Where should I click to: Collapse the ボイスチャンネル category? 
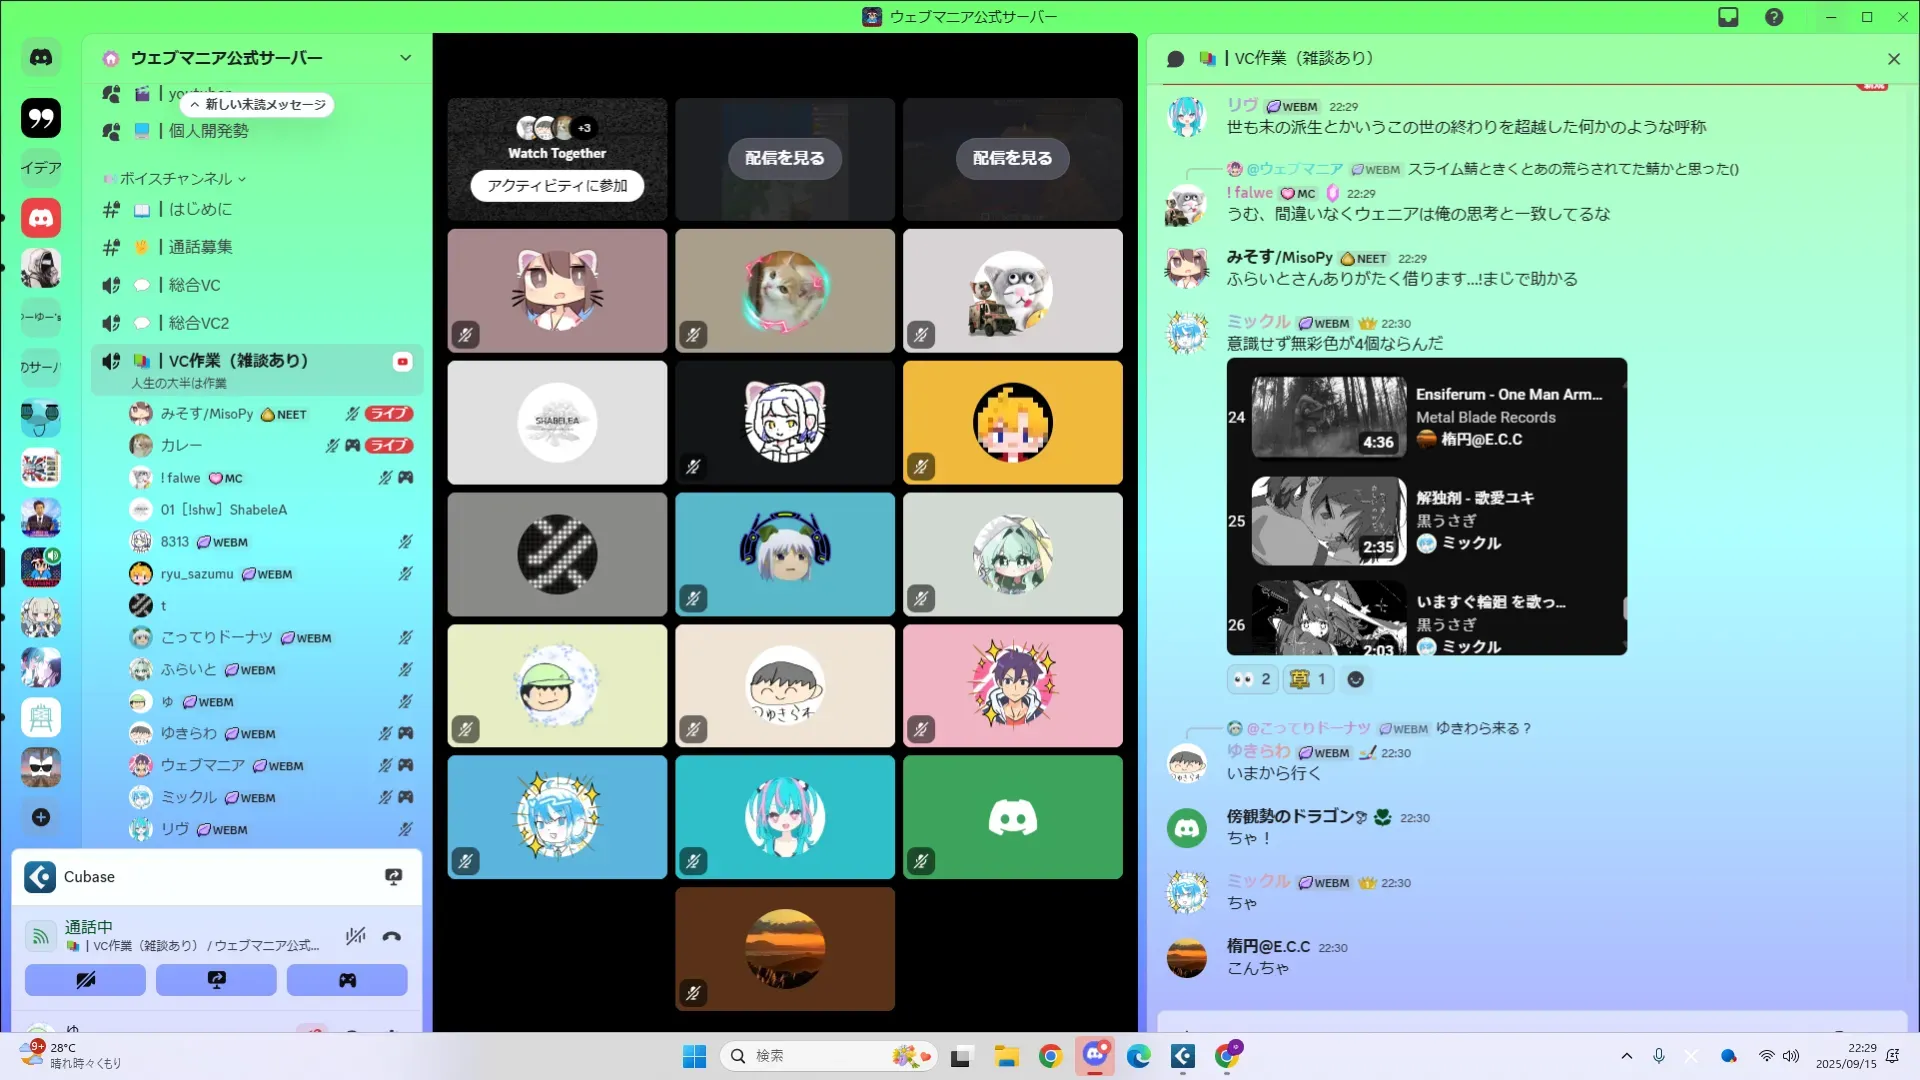pyautogui.click(x=177, y=179)
